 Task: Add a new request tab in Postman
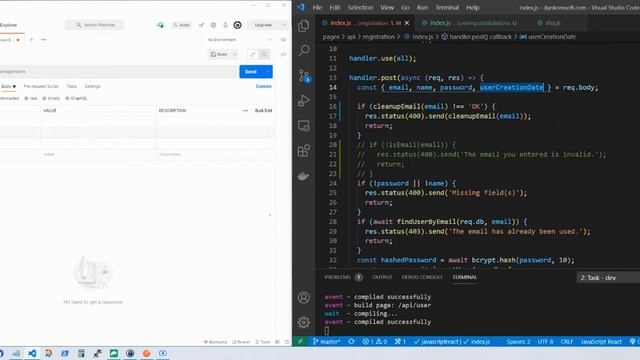coord(31,40)
